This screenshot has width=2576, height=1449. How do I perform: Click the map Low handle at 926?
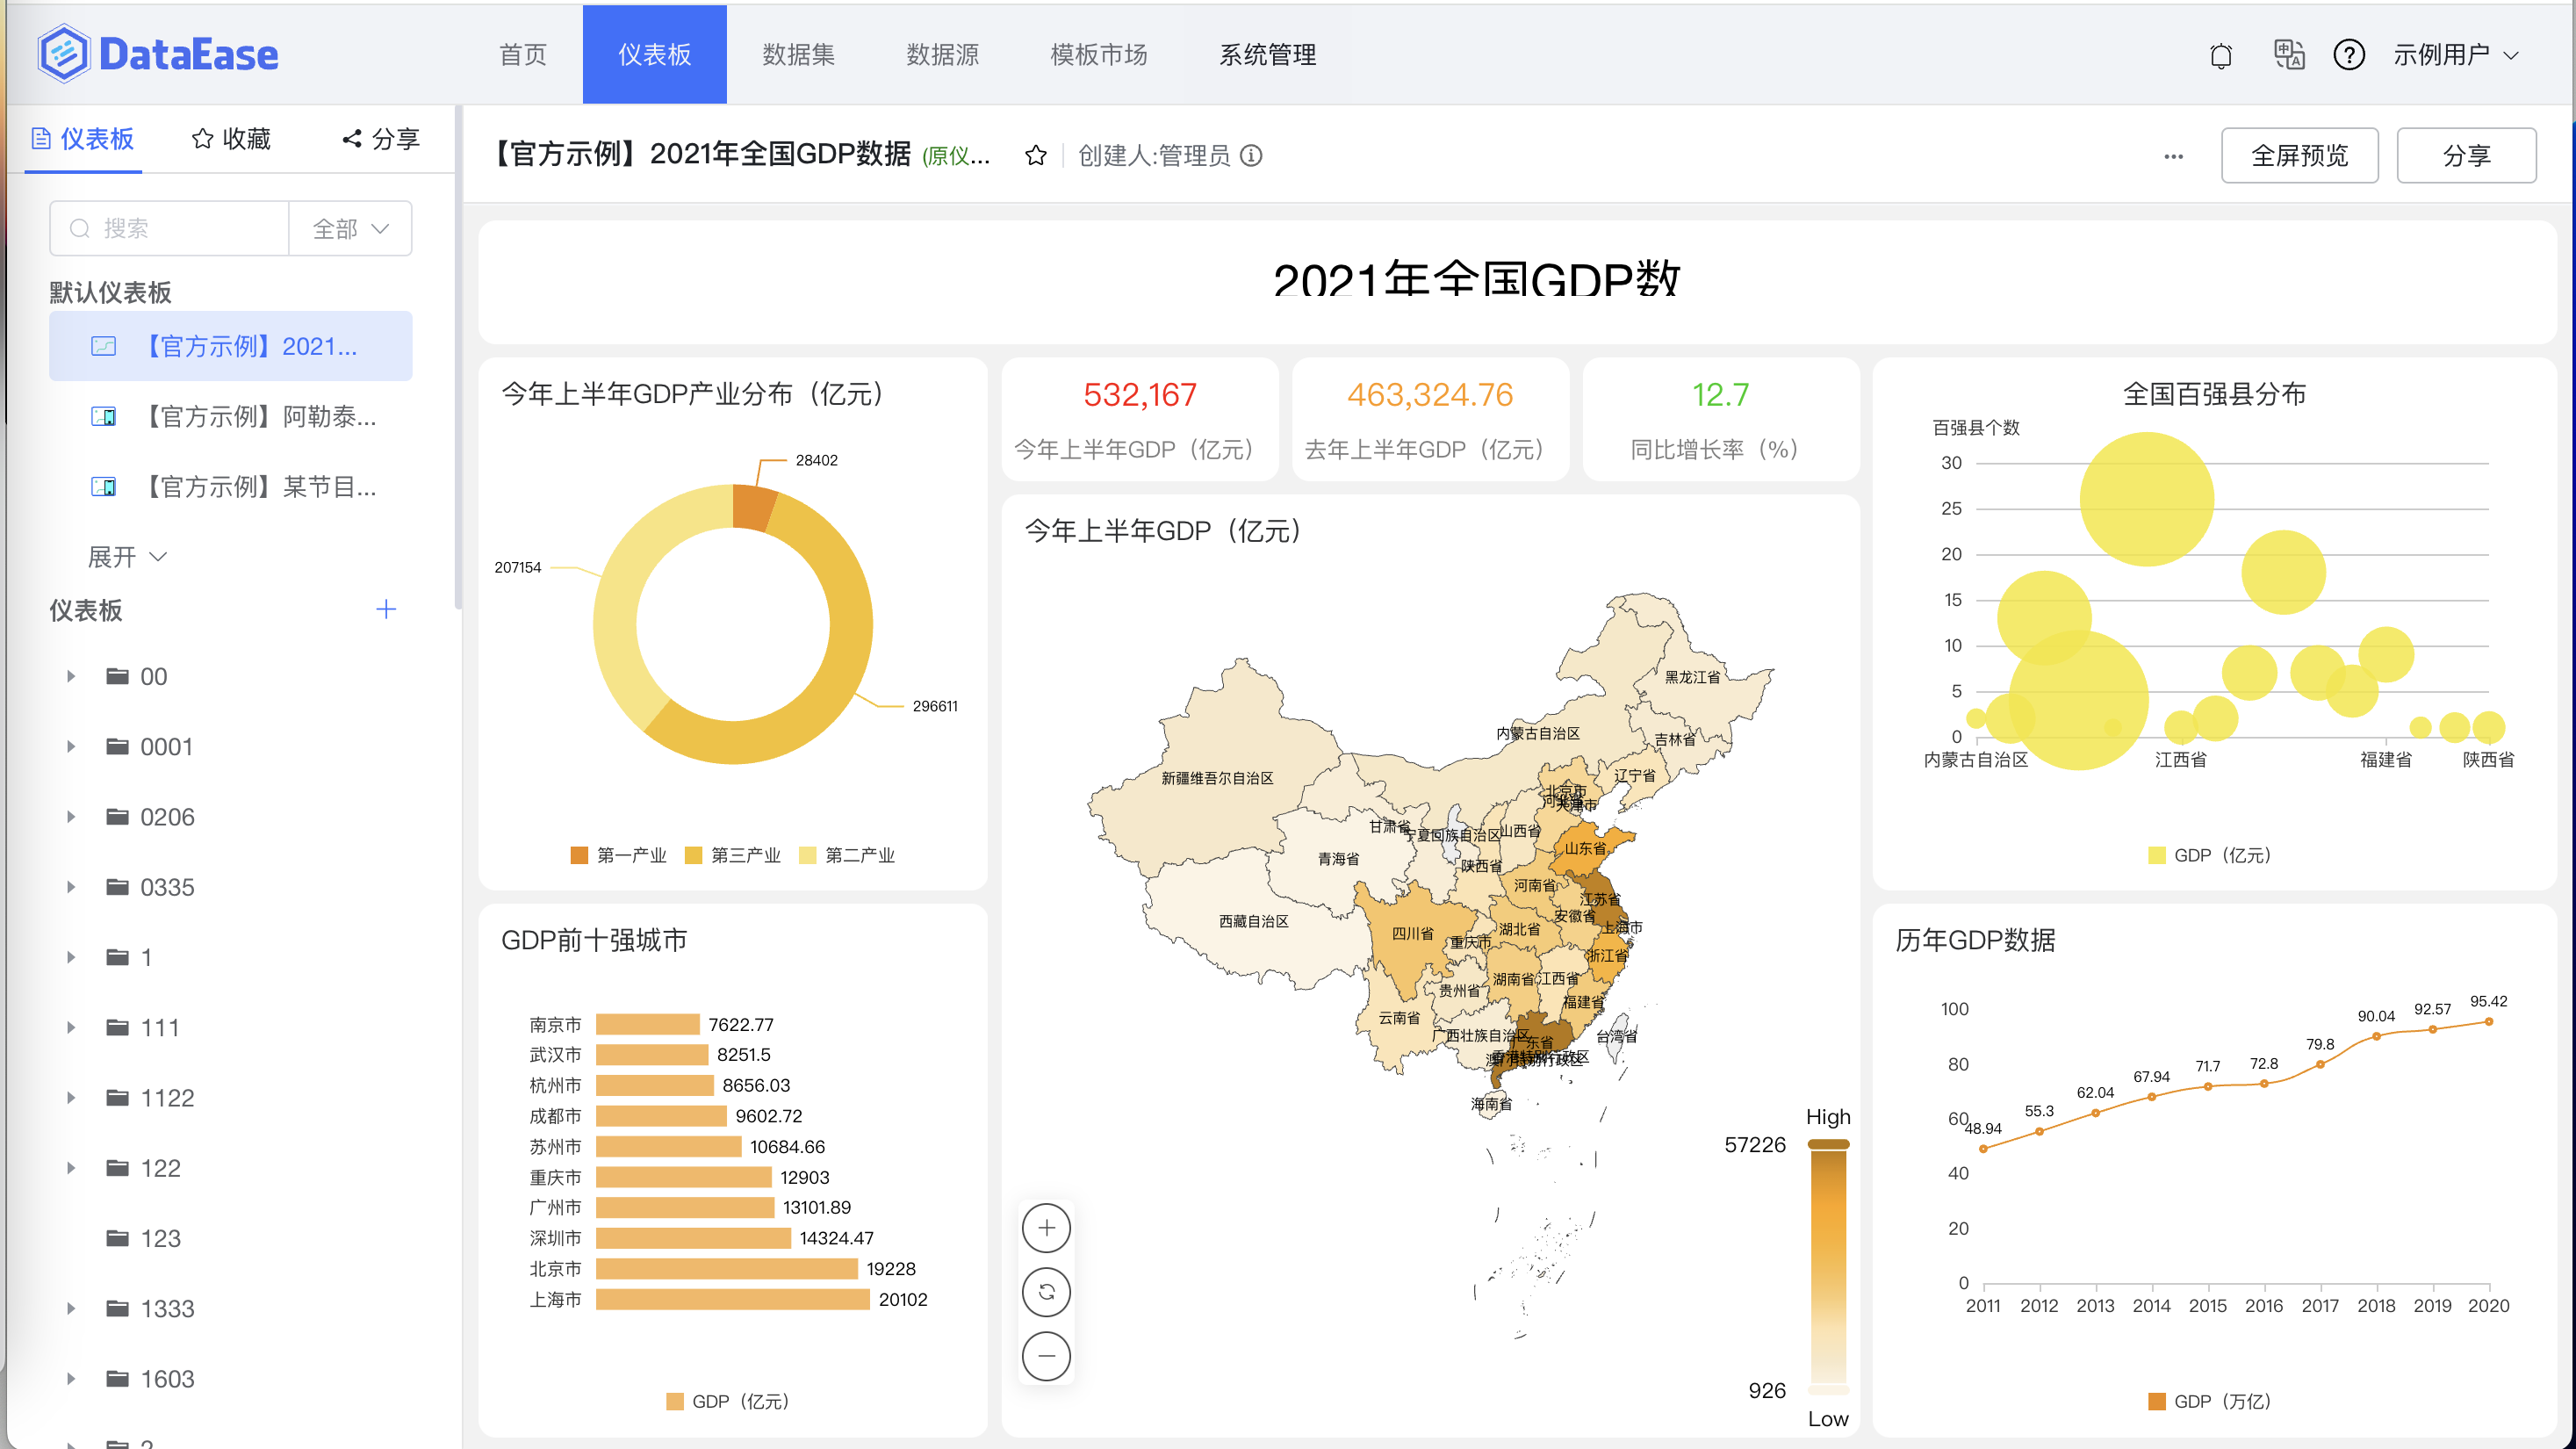point(1829,1389)
